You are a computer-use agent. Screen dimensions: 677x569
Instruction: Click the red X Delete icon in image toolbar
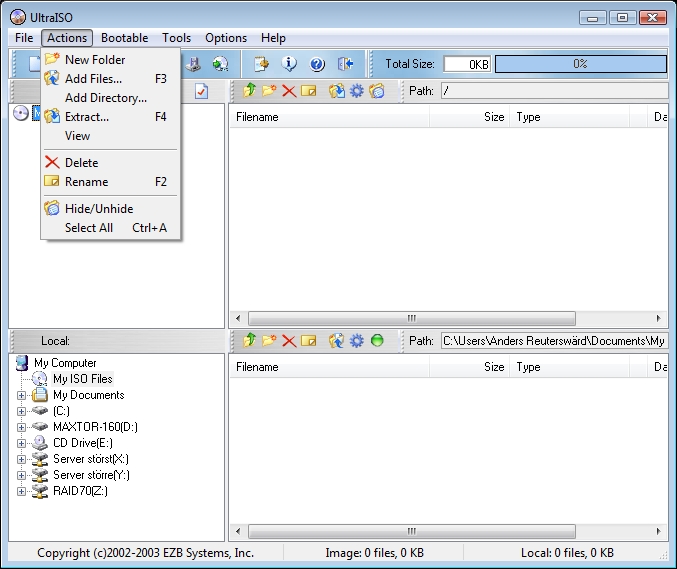(x=289, y=91)
